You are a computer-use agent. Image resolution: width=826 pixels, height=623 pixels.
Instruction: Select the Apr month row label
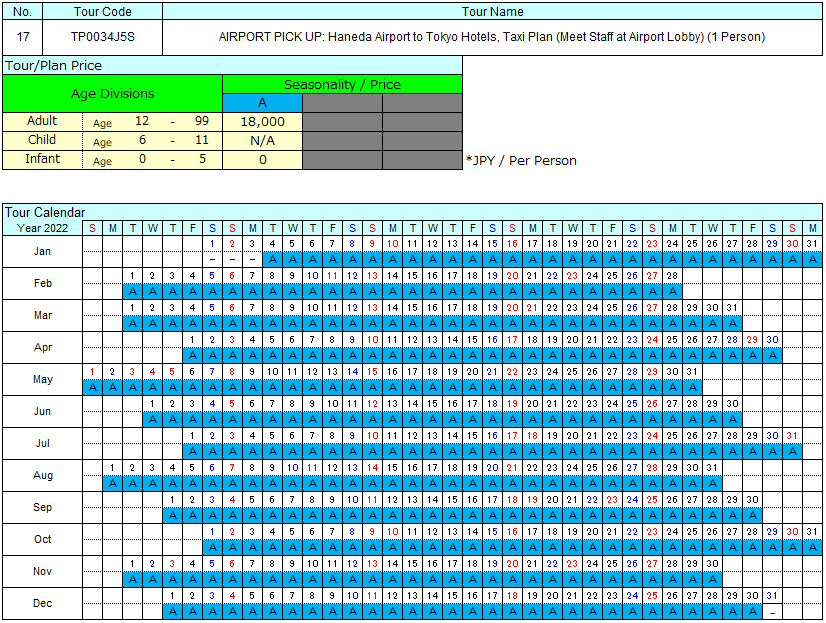(42, 348)
